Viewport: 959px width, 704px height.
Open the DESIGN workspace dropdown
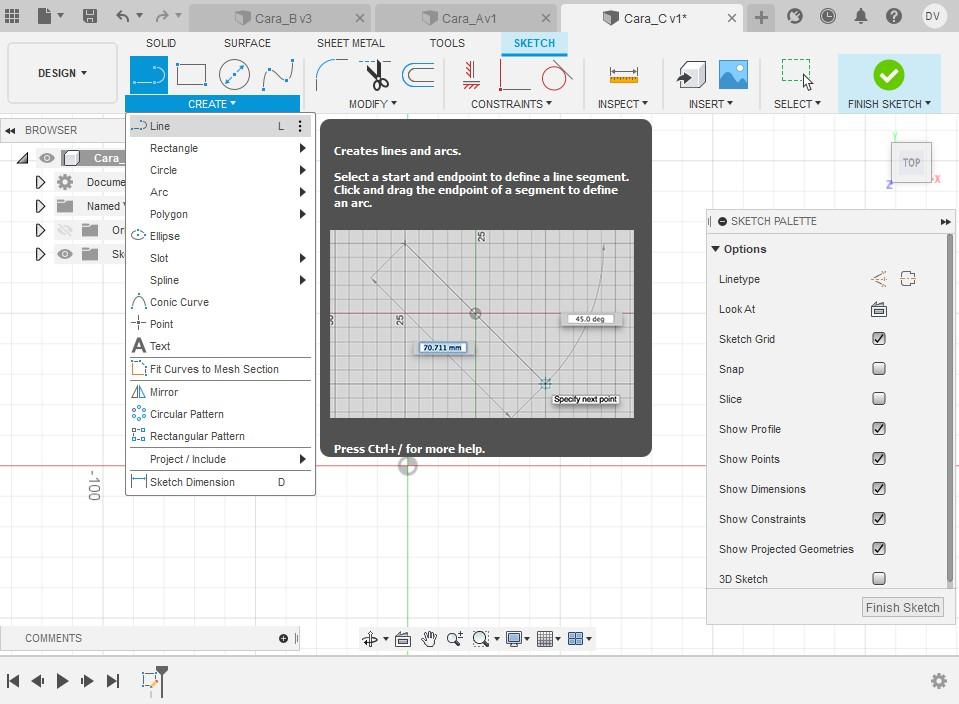point(62,73)
